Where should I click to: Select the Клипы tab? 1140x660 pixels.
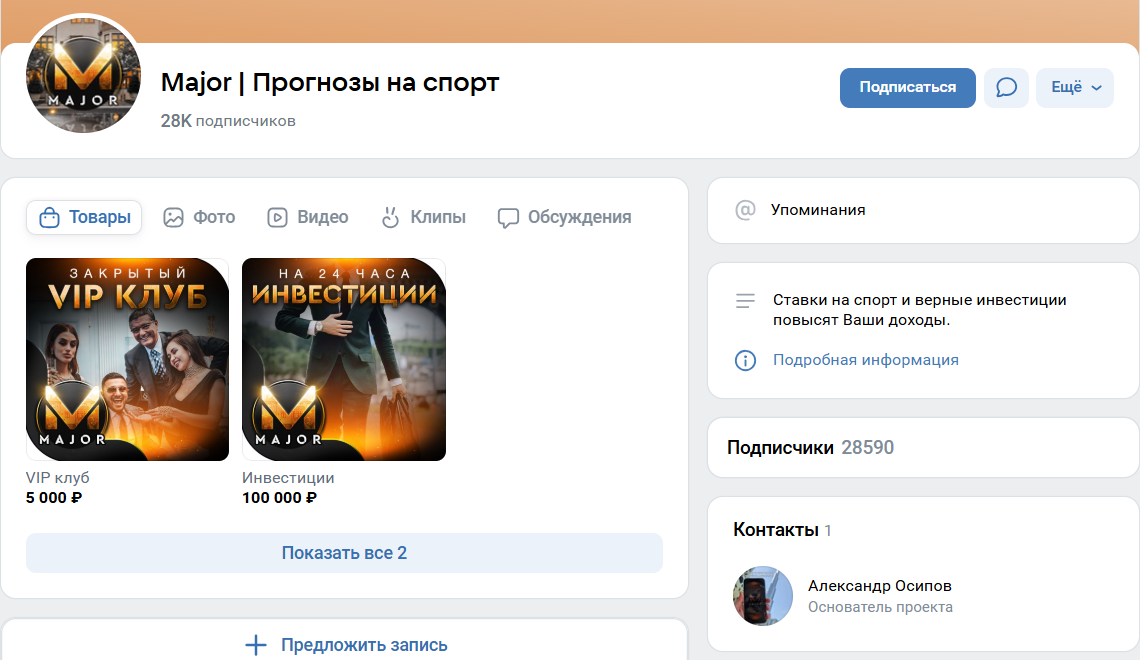[x=423, y=217]
